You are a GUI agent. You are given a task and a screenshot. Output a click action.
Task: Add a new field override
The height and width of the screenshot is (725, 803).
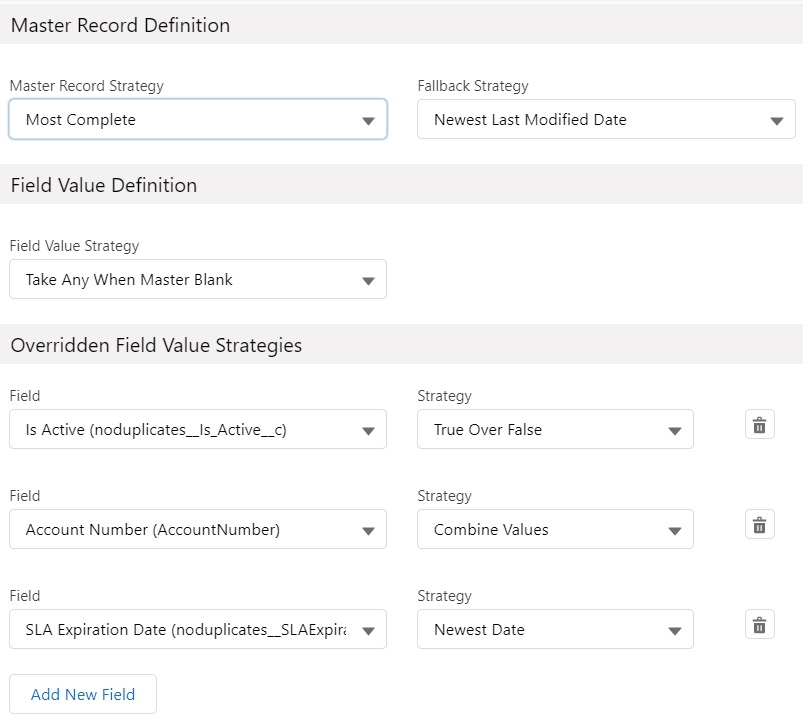[x=83, y=694]
